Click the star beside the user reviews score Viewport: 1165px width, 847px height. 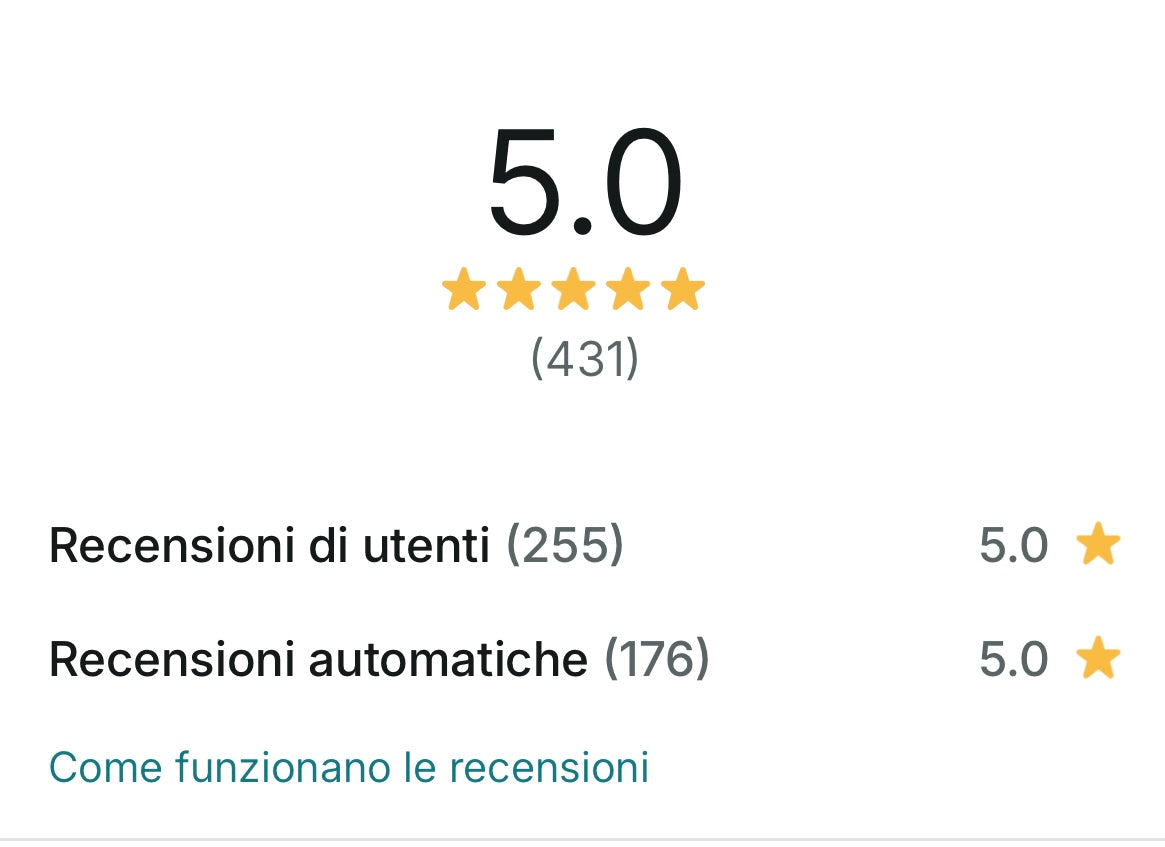(1098, 545)
